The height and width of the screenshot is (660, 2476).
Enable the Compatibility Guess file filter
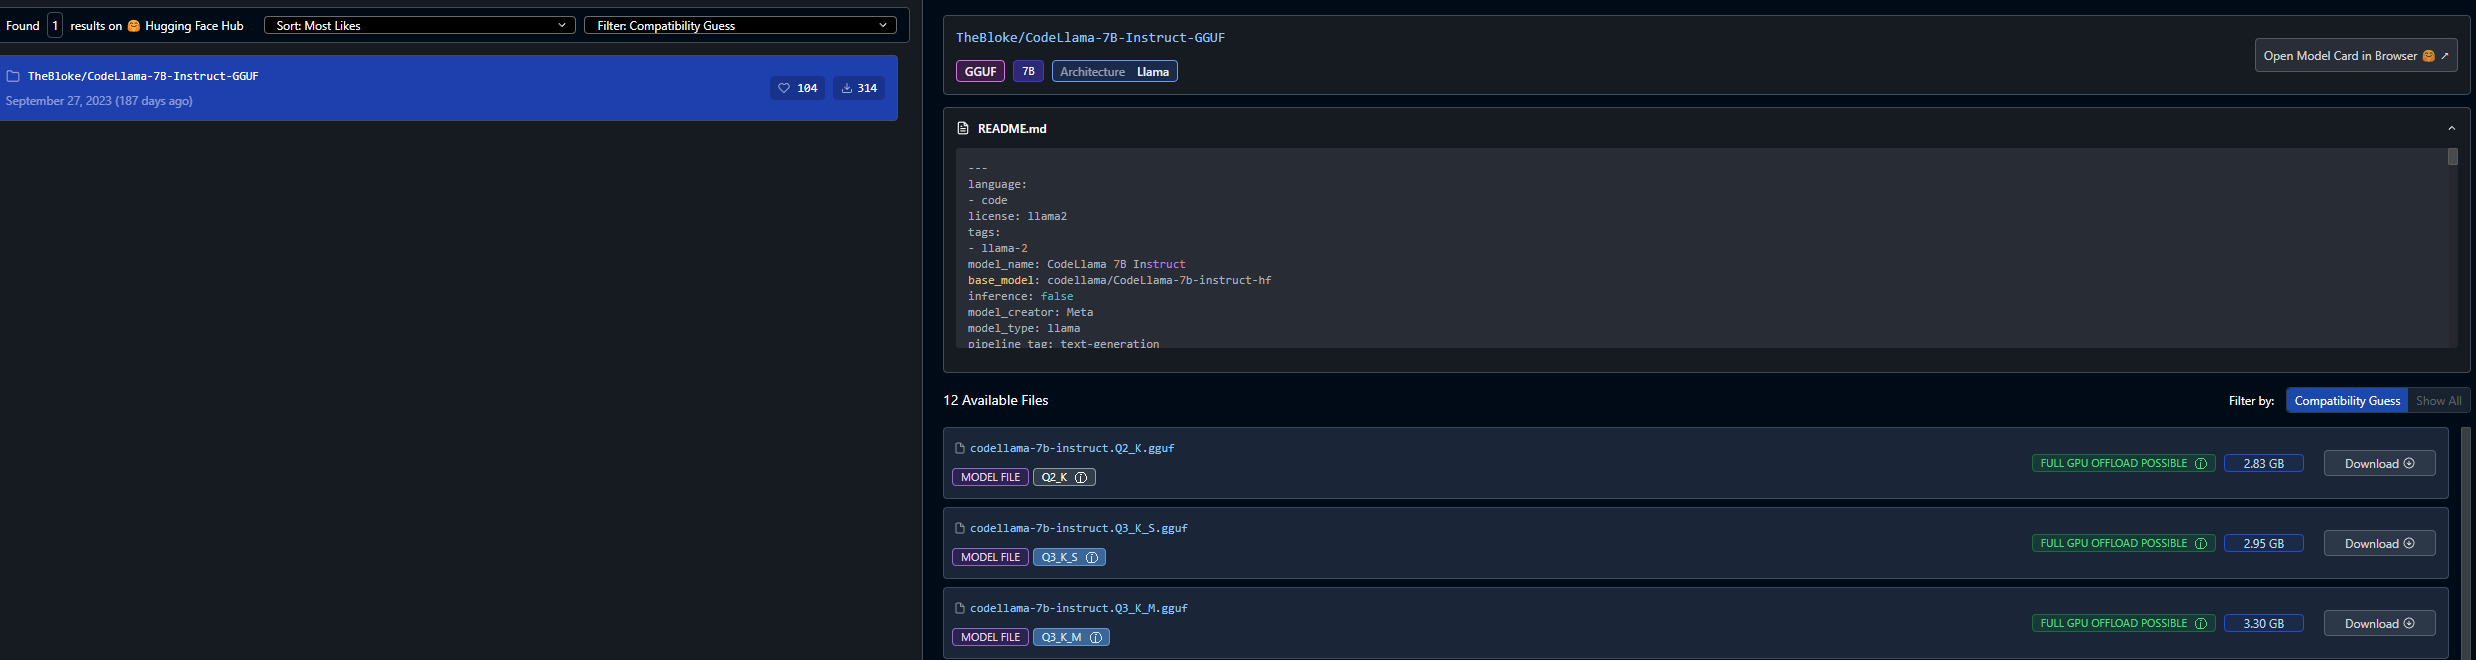[x=2347, y=400]
